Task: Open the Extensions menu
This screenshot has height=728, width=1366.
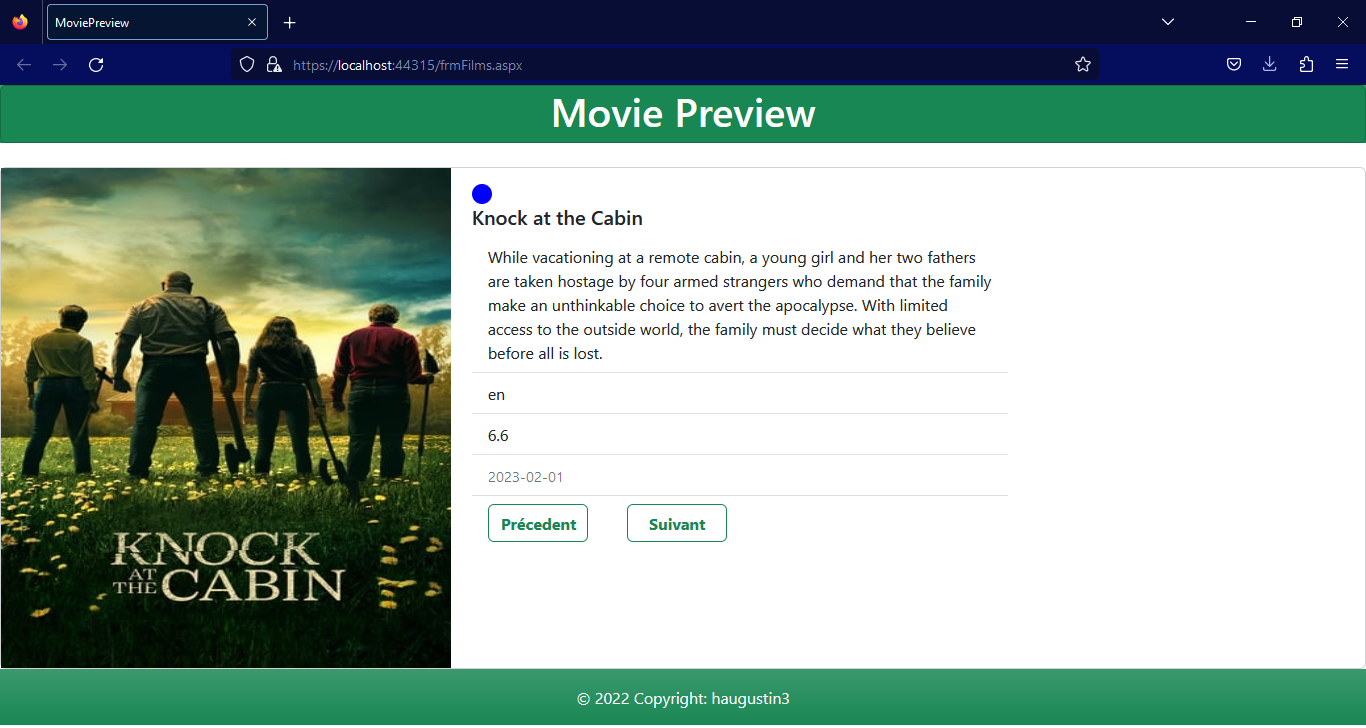Action: click(x=1306, y=65)
